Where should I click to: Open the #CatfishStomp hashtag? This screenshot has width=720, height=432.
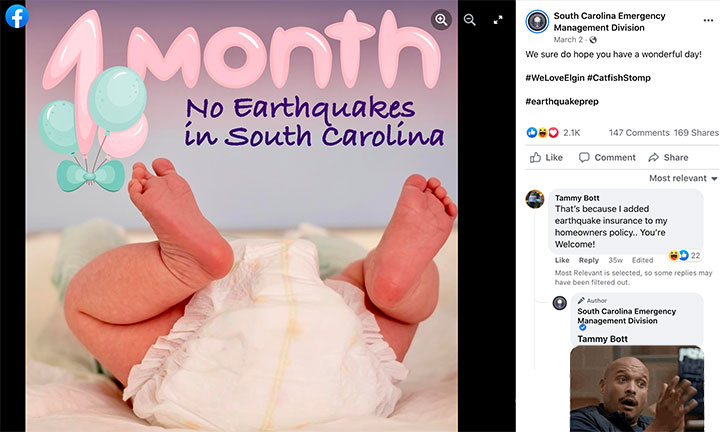click(619, 77)
